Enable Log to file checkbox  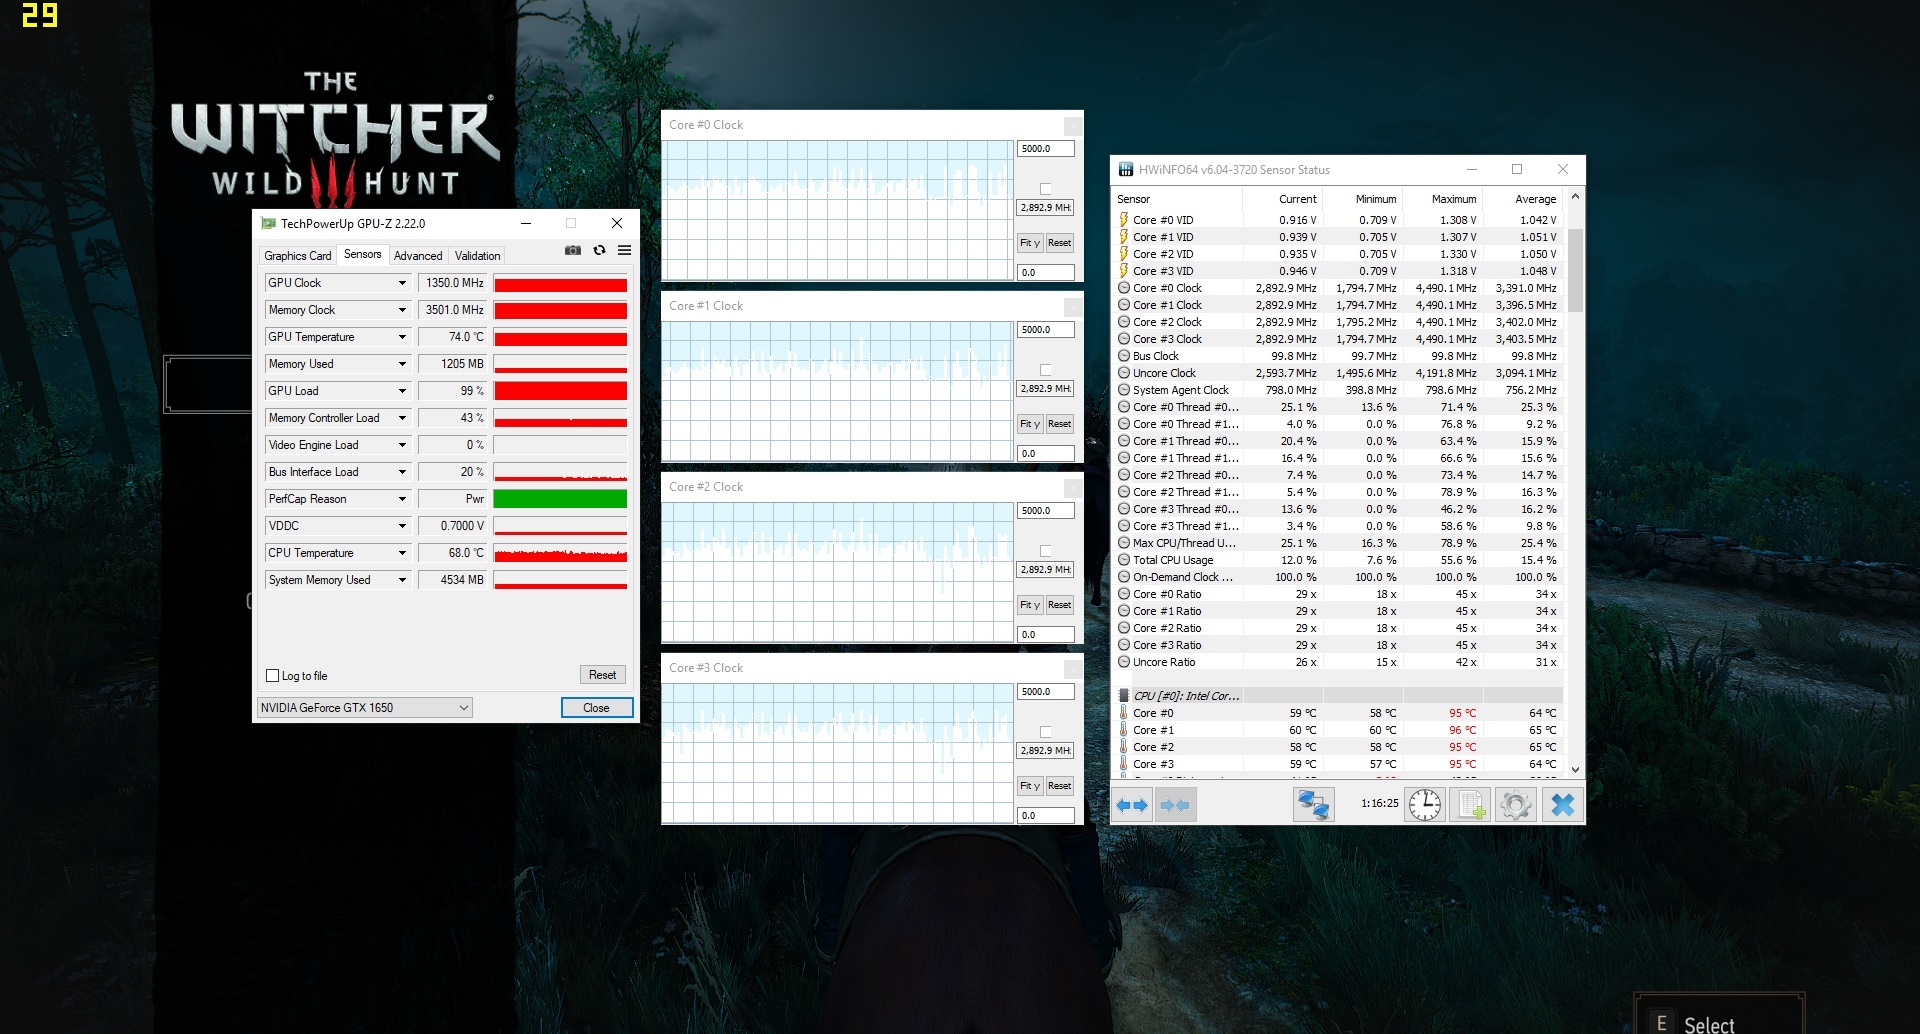[272, 676]
